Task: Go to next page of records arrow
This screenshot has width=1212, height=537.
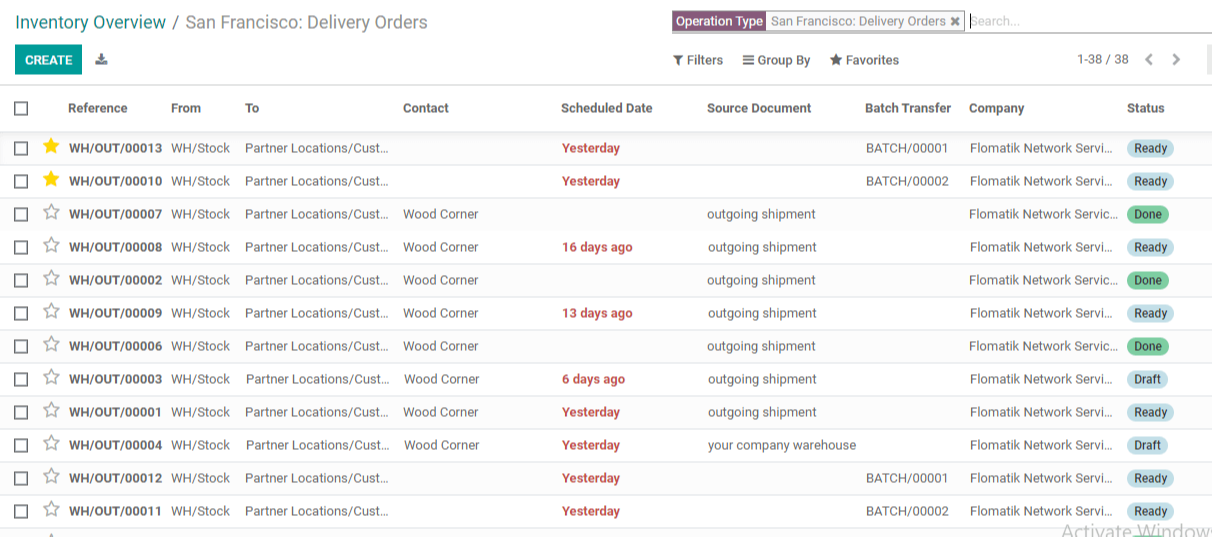Action: click(x=1176, y=60)
